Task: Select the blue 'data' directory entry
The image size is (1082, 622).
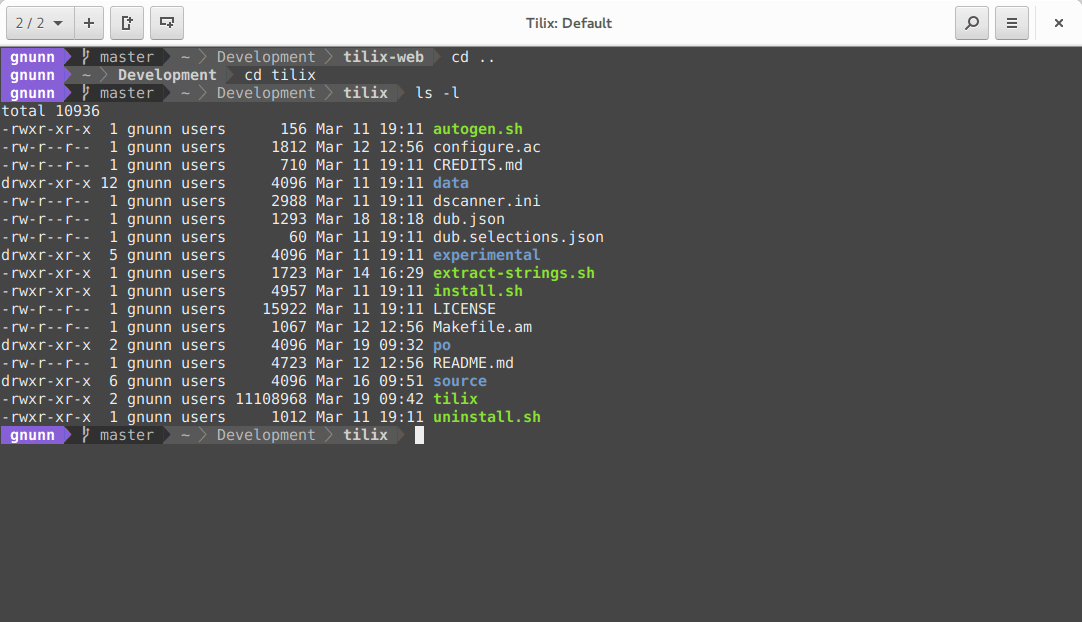Action: point(450,183)
